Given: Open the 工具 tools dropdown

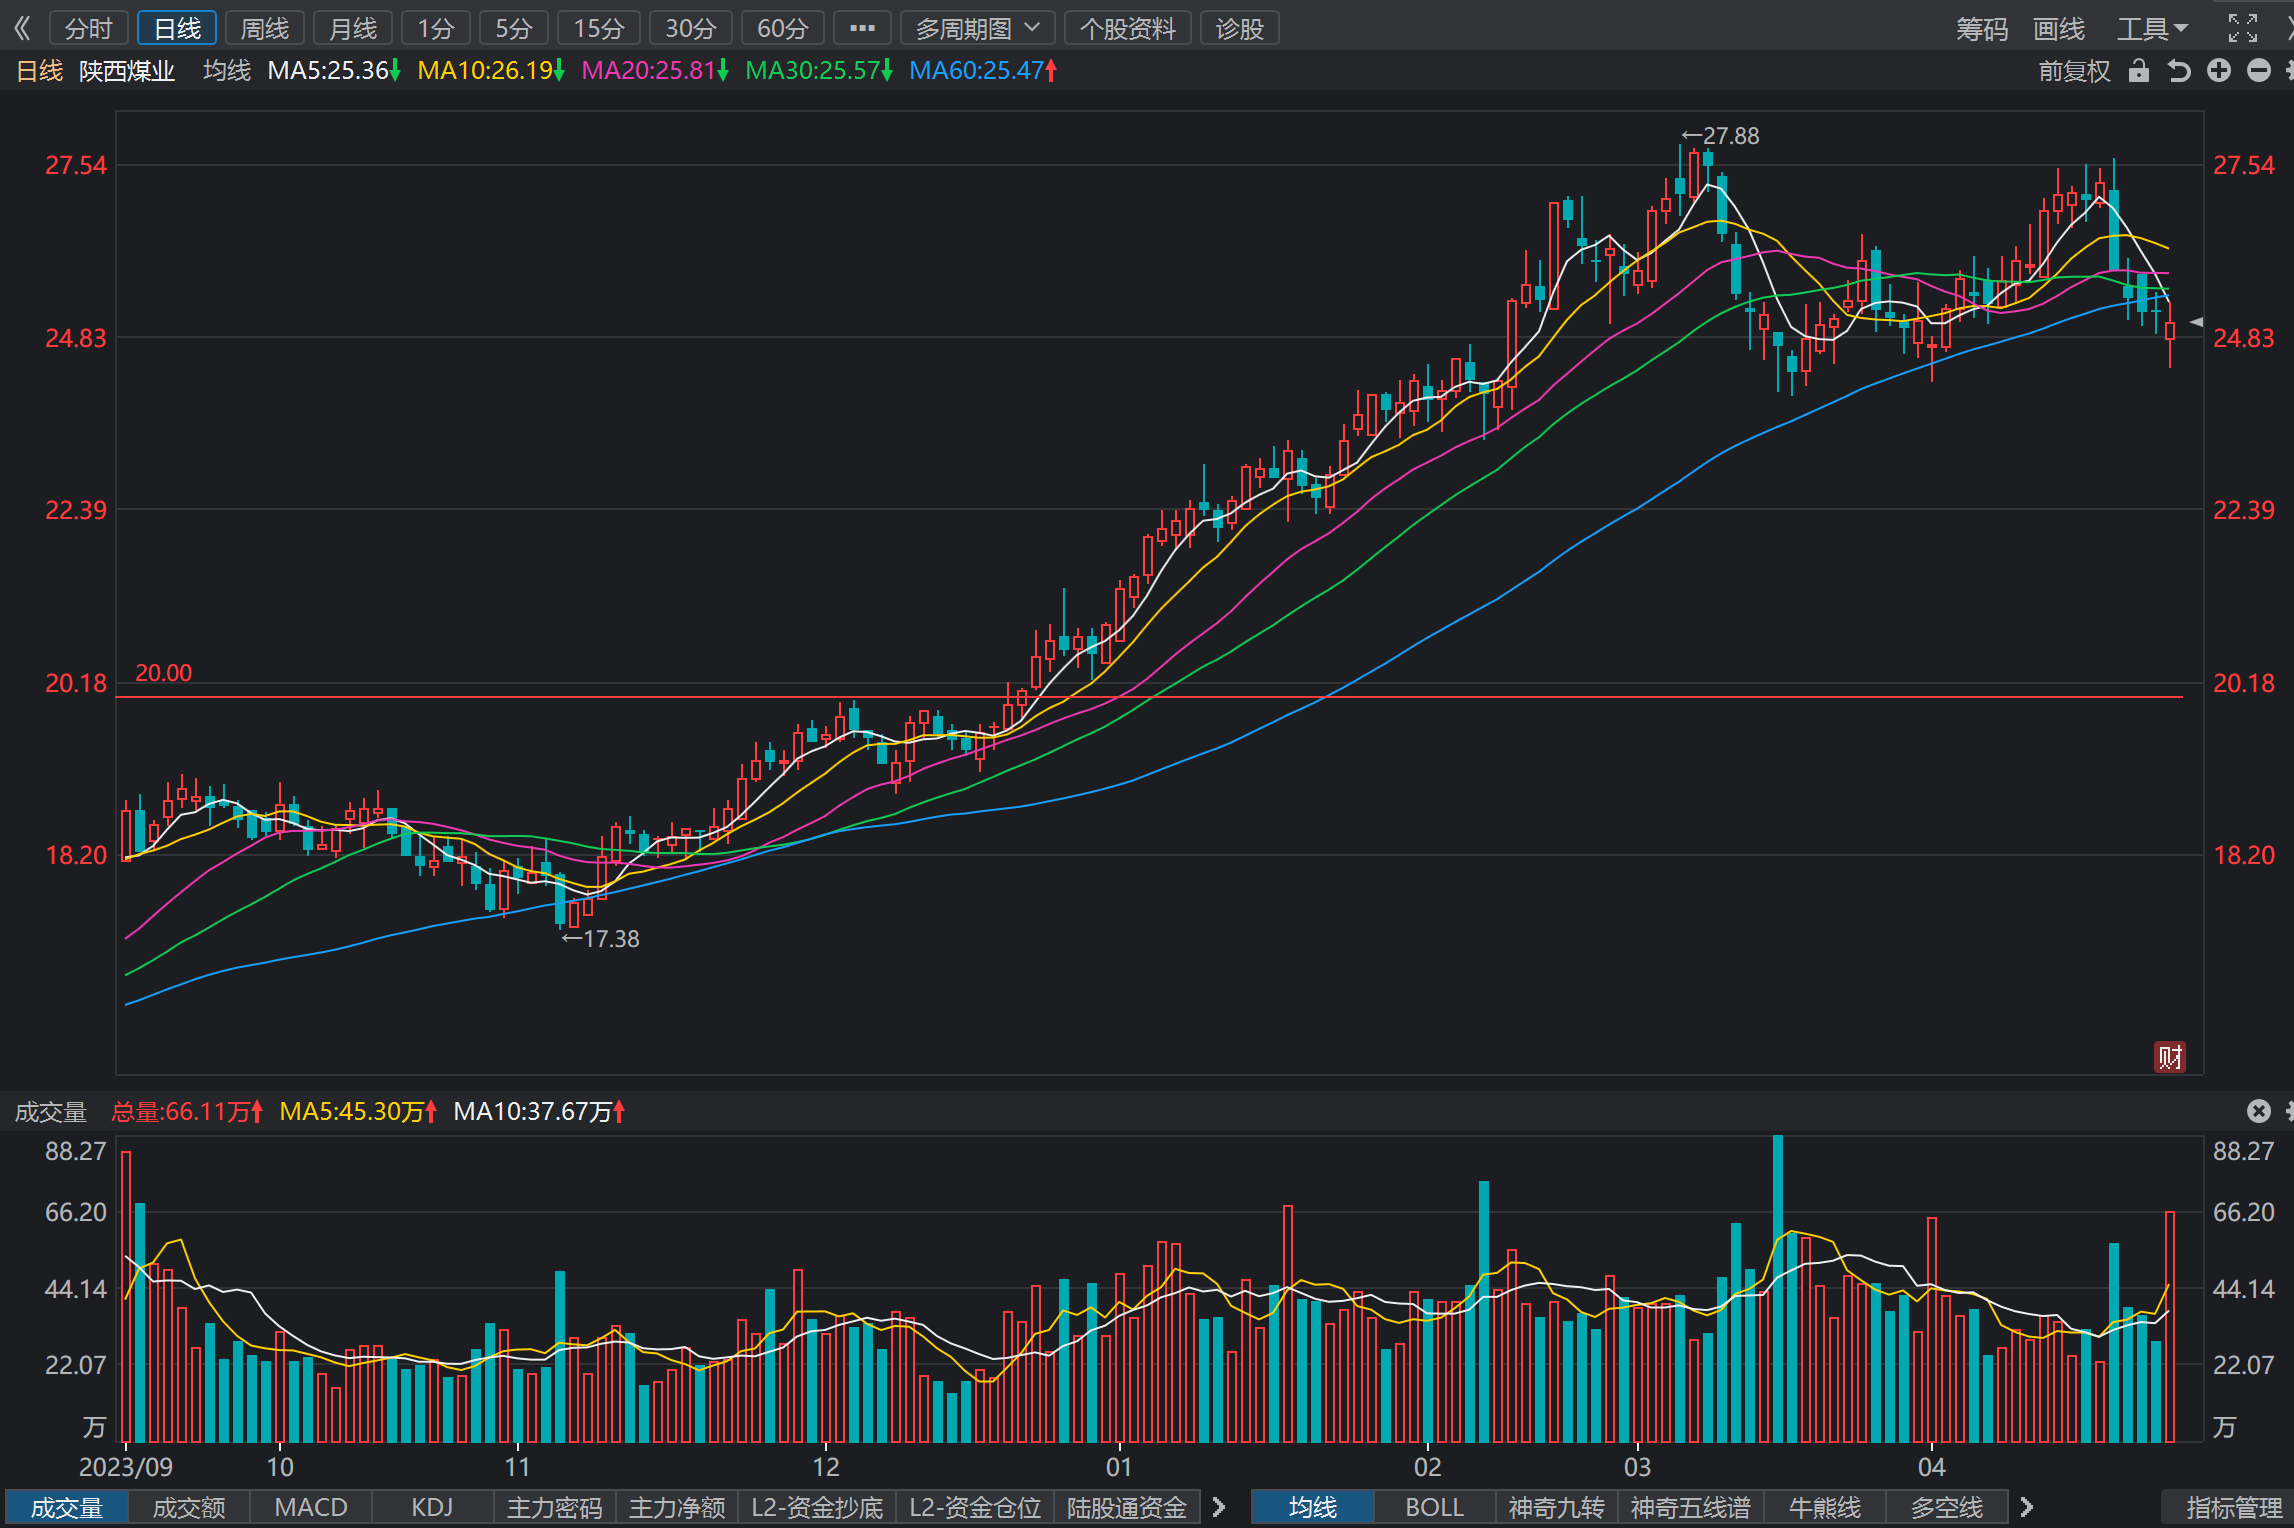Looking at the screenshot, I should point(2152,28).
